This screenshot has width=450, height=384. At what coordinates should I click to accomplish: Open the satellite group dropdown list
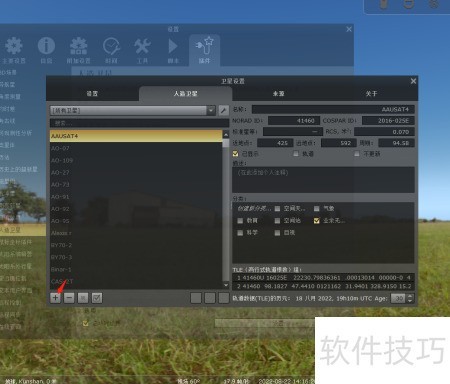[133, 110]
